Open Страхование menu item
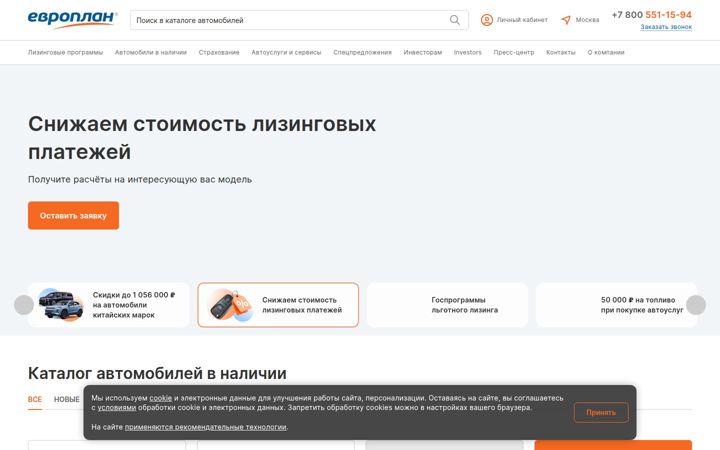 [x=219, y=52]
